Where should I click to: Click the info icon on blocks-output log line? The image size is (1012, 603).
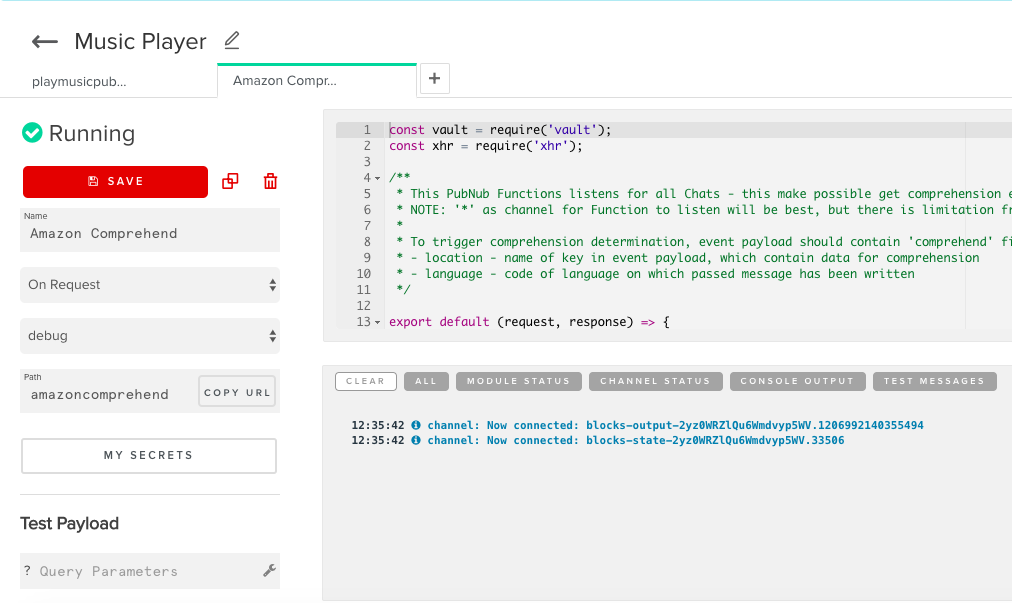click(x=416, y=425)
